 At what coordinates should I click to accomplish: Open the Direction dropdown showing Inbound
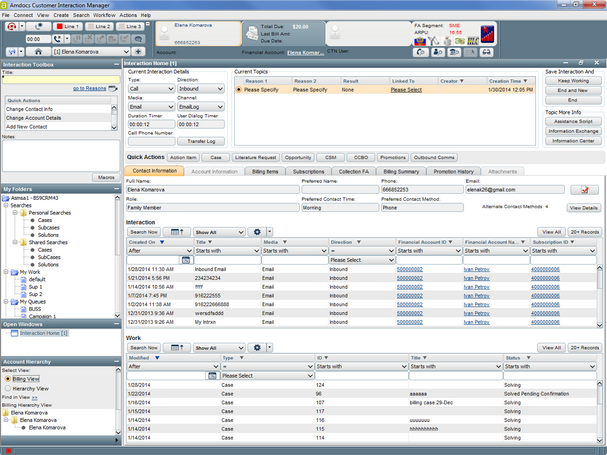[x=201, y=89]
